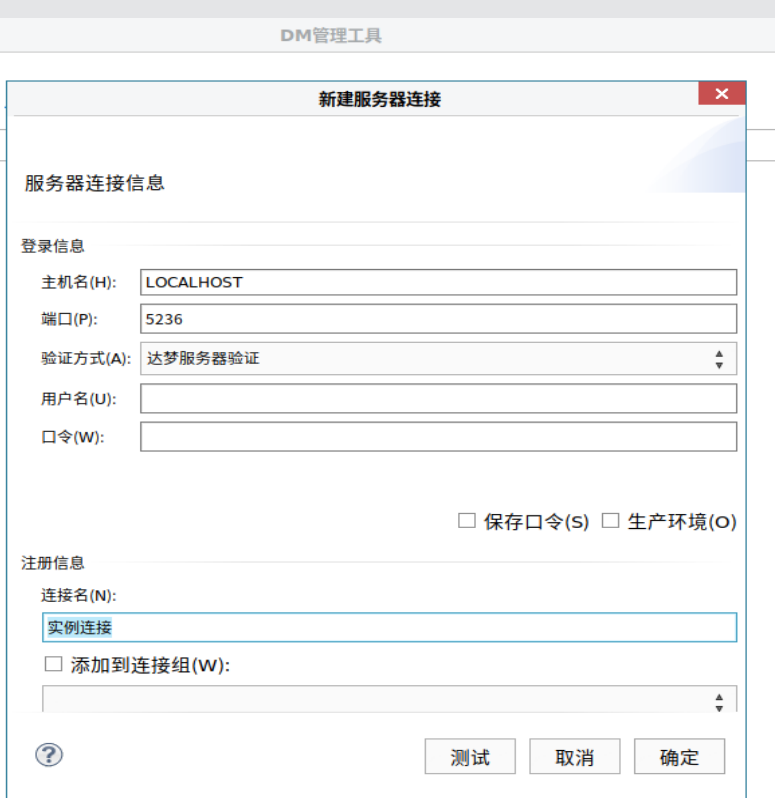Click into the 口令(W) password field

[438, 437]
